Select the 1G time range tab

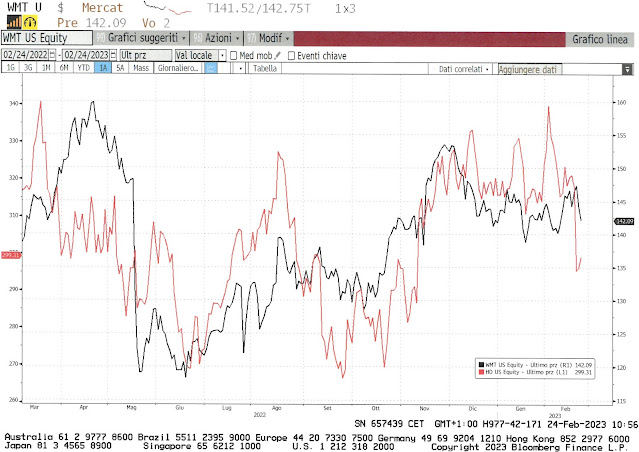11,68
